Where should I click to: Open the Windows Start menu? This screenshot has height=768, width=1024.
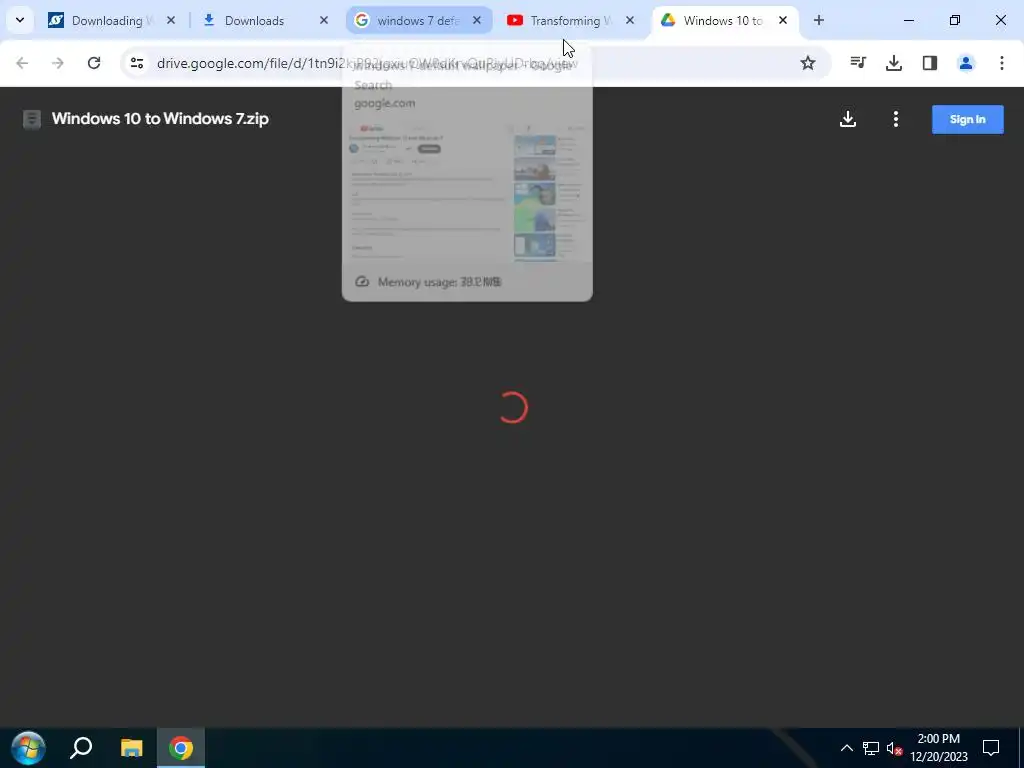28,748
